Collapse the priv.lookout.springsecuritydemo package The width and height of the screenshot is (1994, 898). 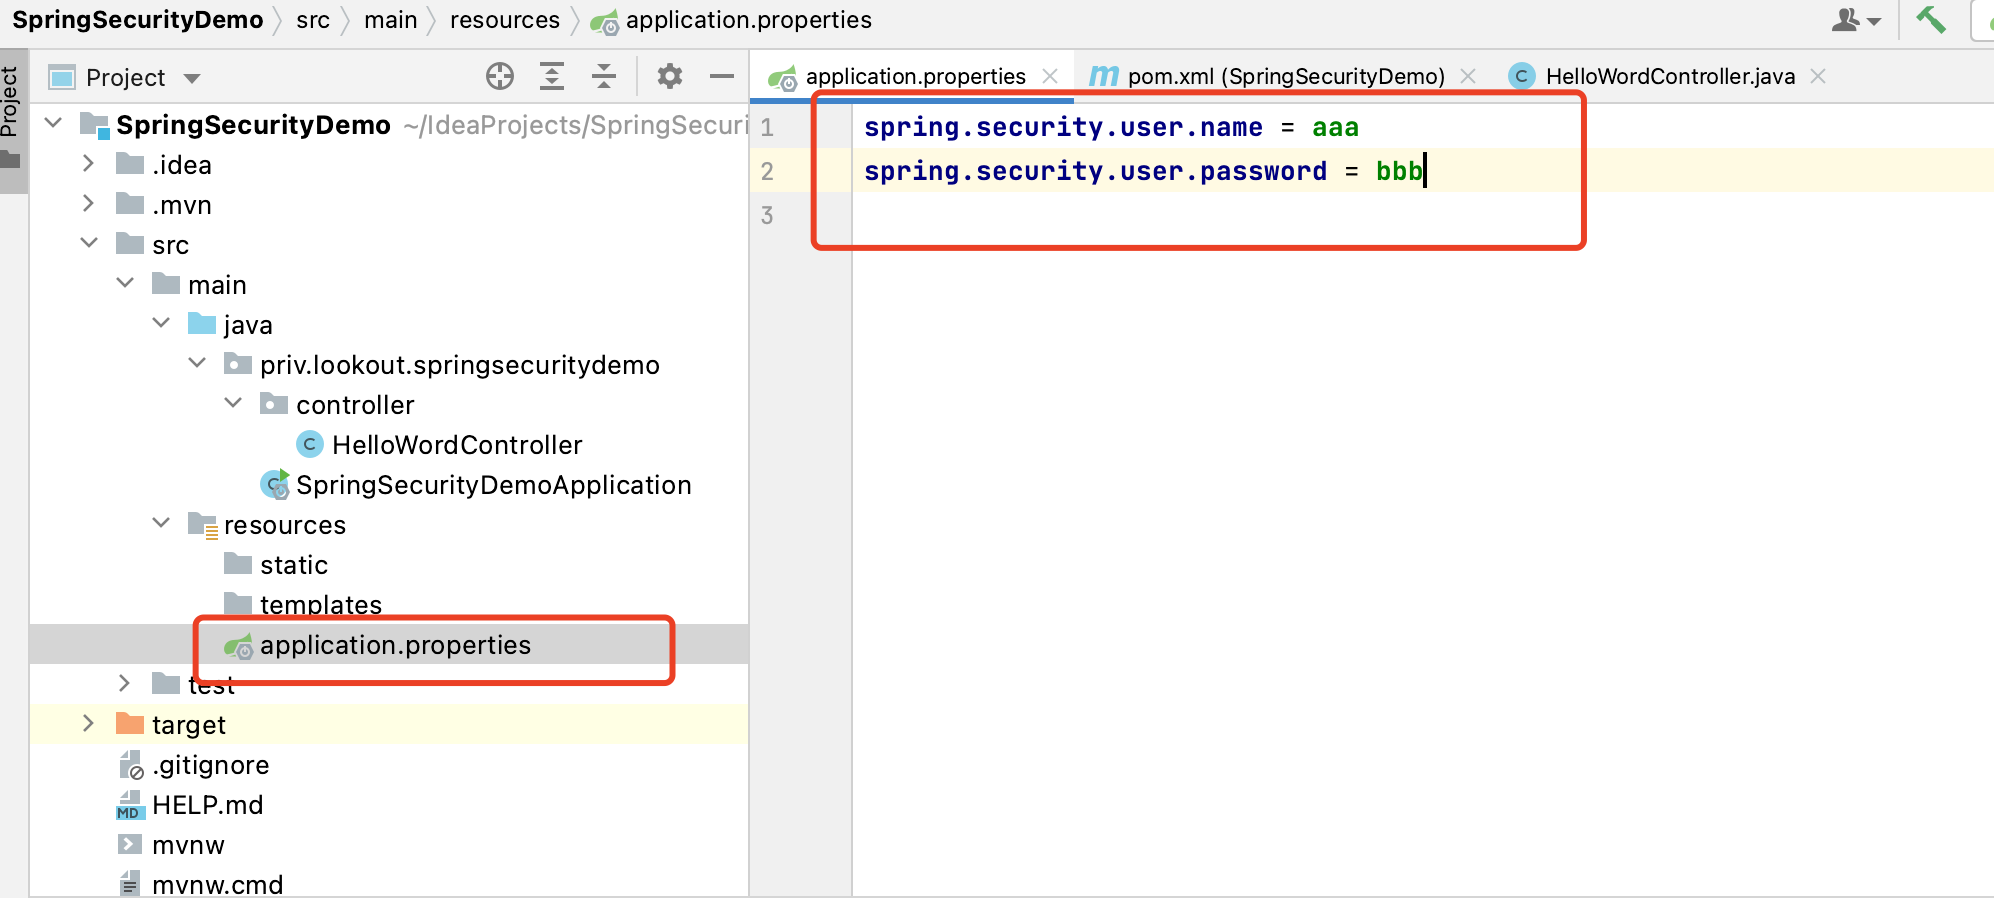197,363
